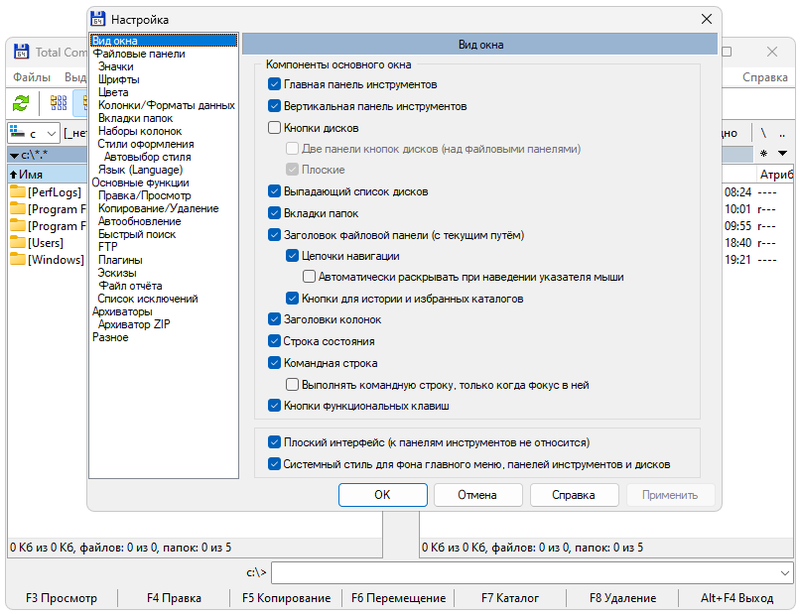
Task: Select 'Язык (Language)' settings category
Action: click(140, 169)
